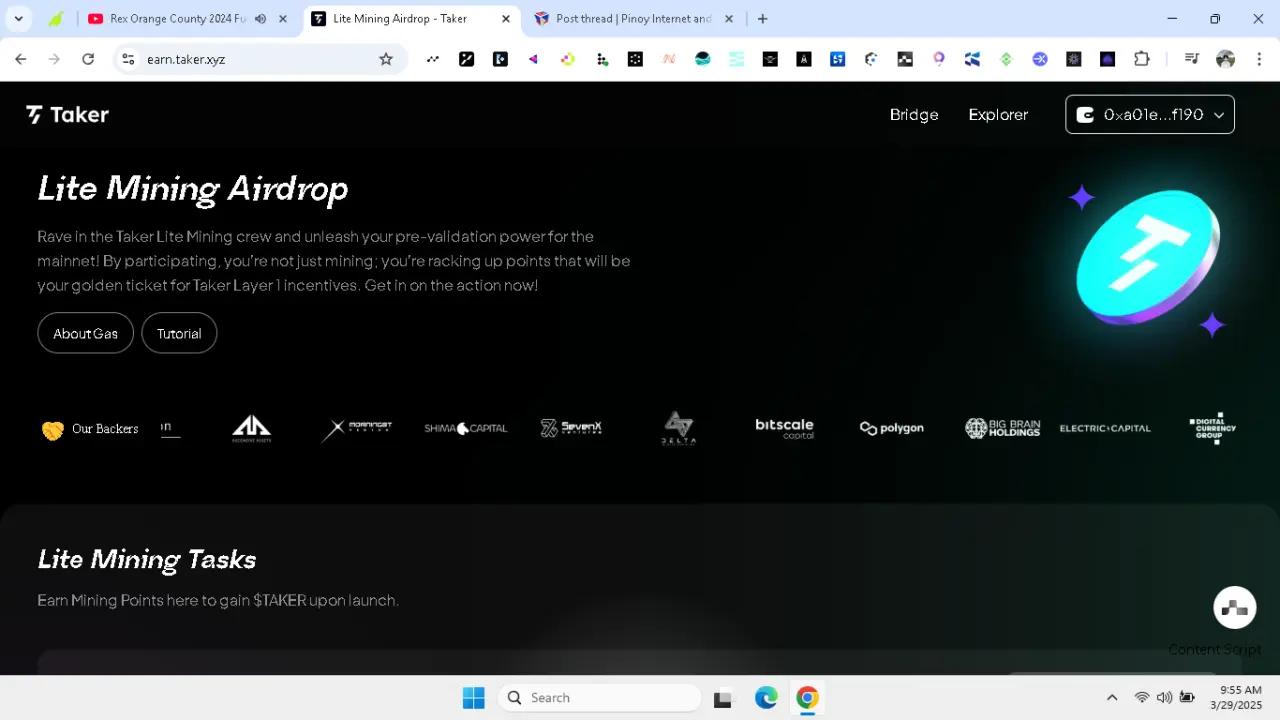Go back to the previous page
This screenshot has height=720, width=1280.
21,59
